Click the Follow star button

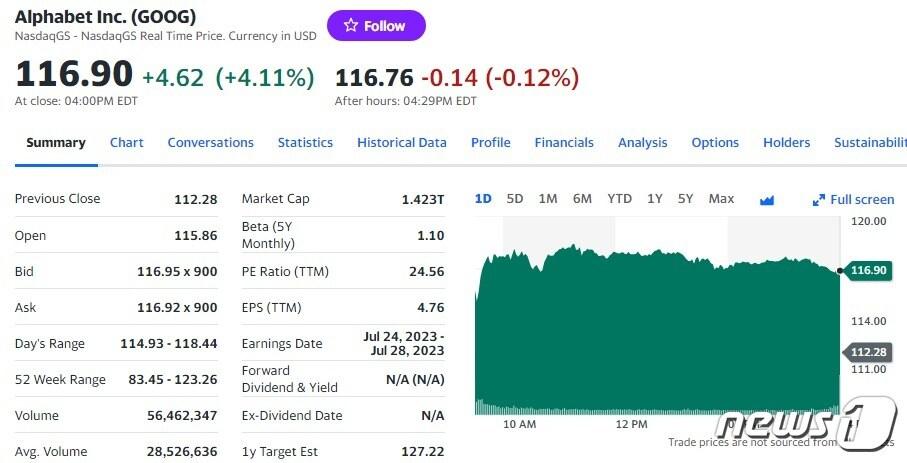tap(376, 26)
